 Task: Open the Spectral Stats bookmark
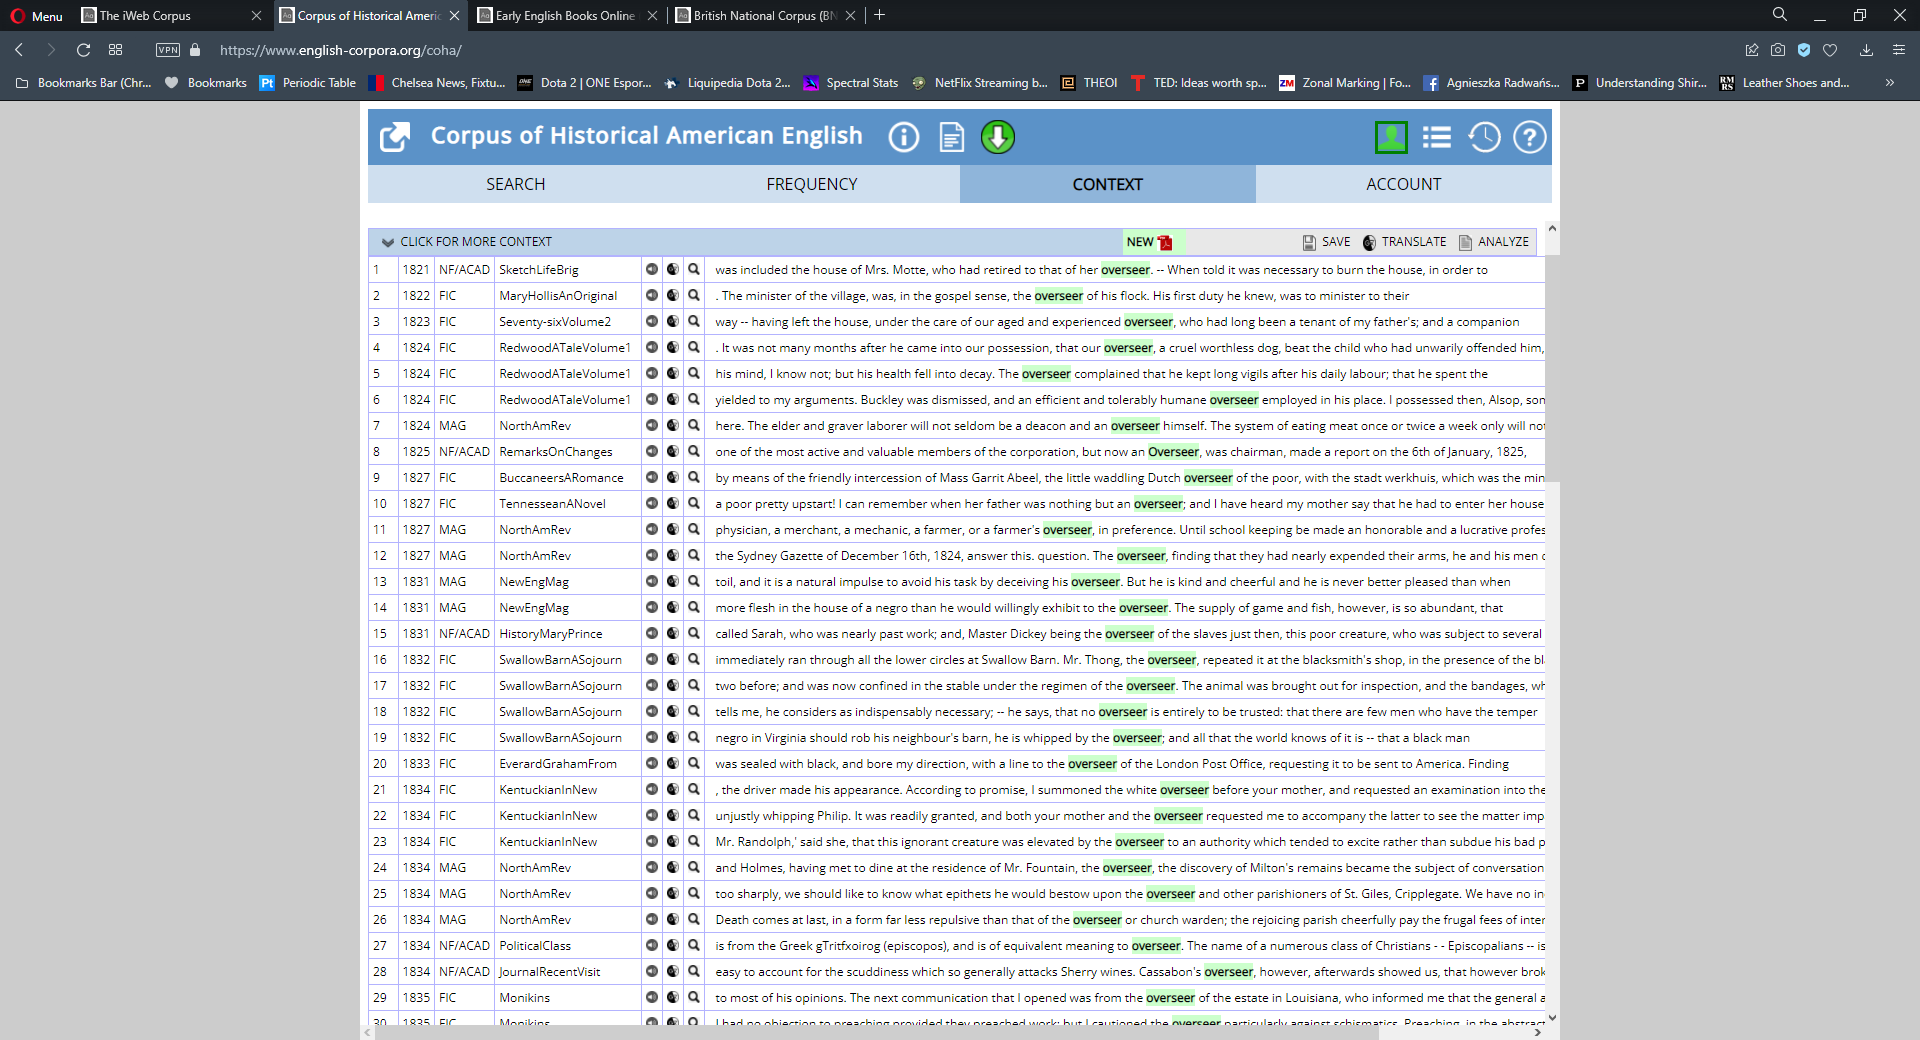(x=851, y=83)
